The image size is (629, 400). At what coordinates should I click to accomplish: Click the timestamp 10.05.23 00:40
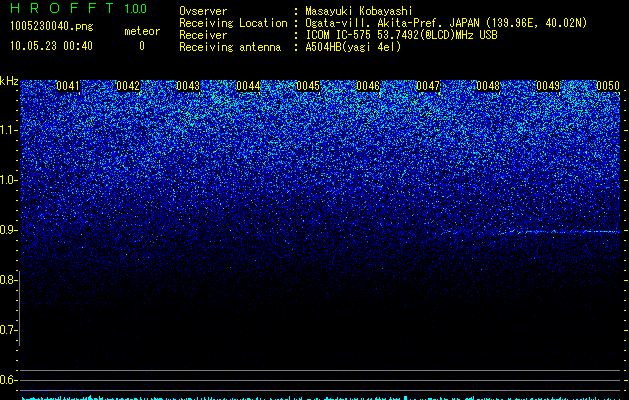(51, 46)
